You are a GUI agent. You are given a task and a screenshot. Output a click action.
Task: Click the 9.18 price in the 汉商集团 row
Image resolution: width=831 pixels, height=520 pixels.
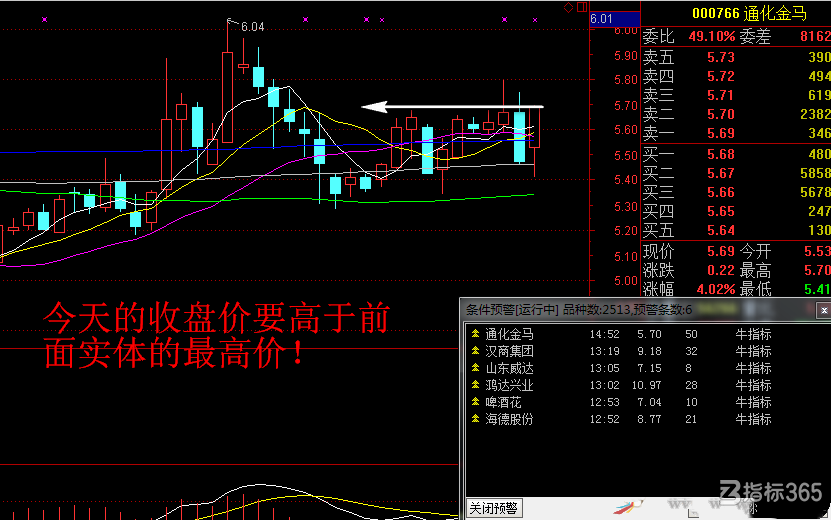tap(649, 351)
